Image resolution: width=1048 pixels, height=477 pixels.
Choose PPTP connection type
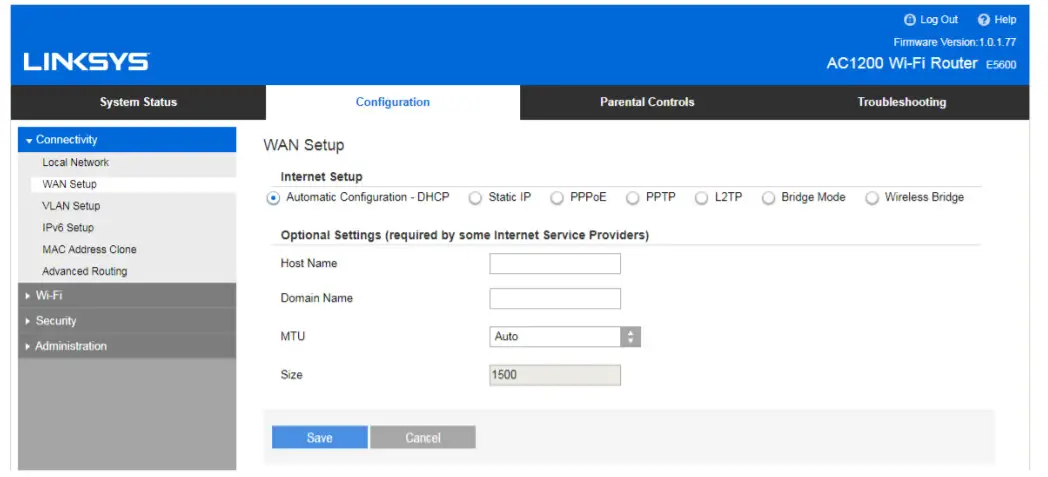click(632, 198)
